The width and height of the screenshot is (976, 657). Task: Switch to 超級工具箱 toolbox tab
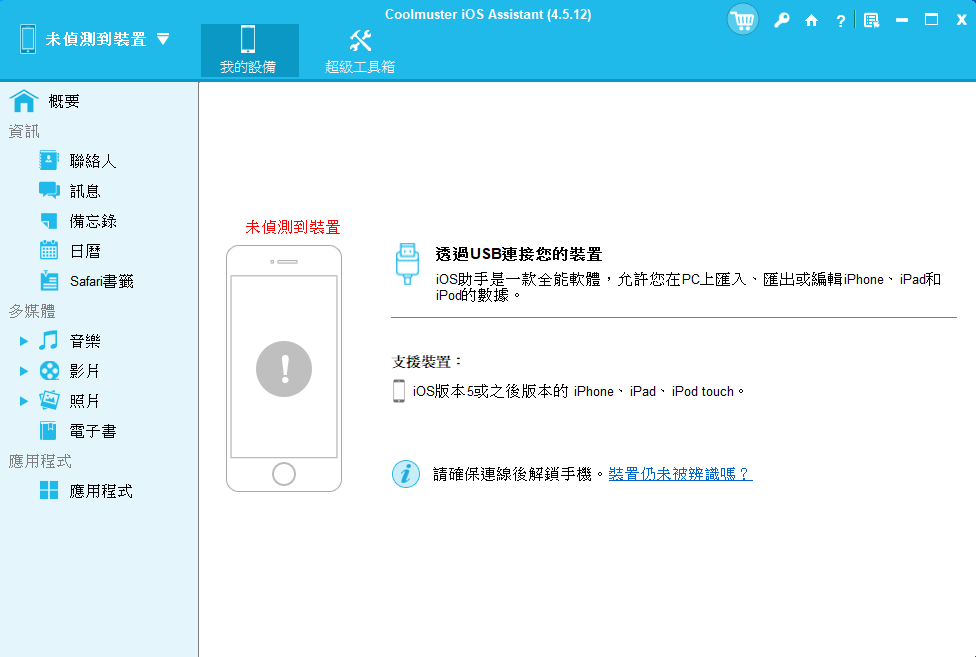click(360, 50)
